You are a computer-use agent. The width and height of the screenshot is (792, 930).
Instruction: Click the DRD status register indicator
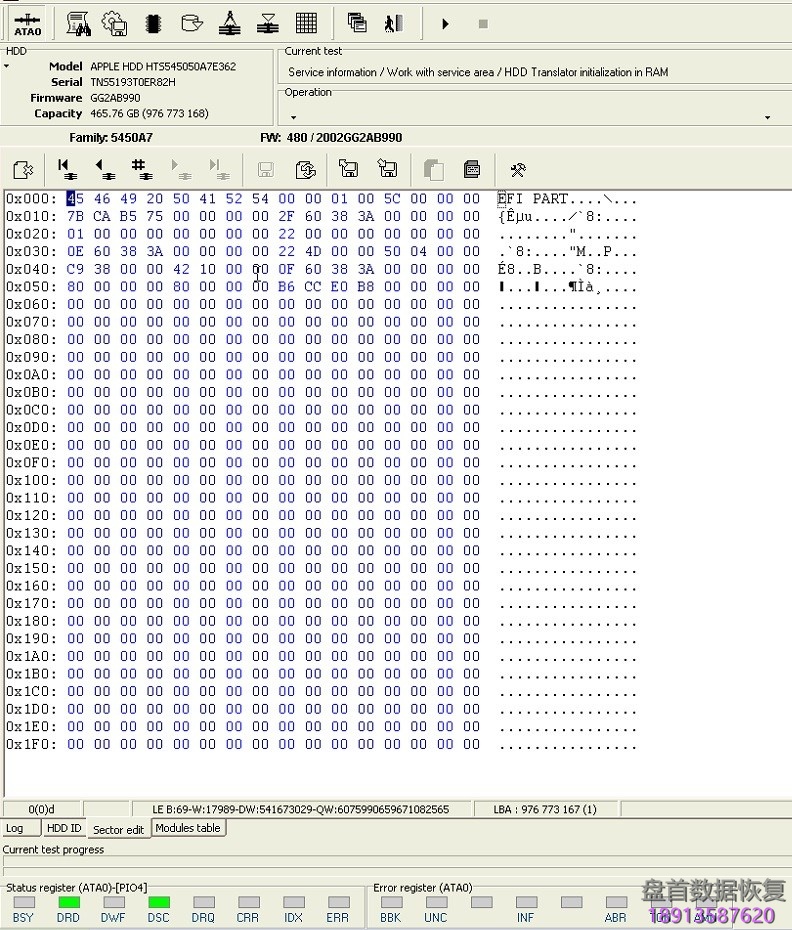pyautogui.click(x=68, y=902)
